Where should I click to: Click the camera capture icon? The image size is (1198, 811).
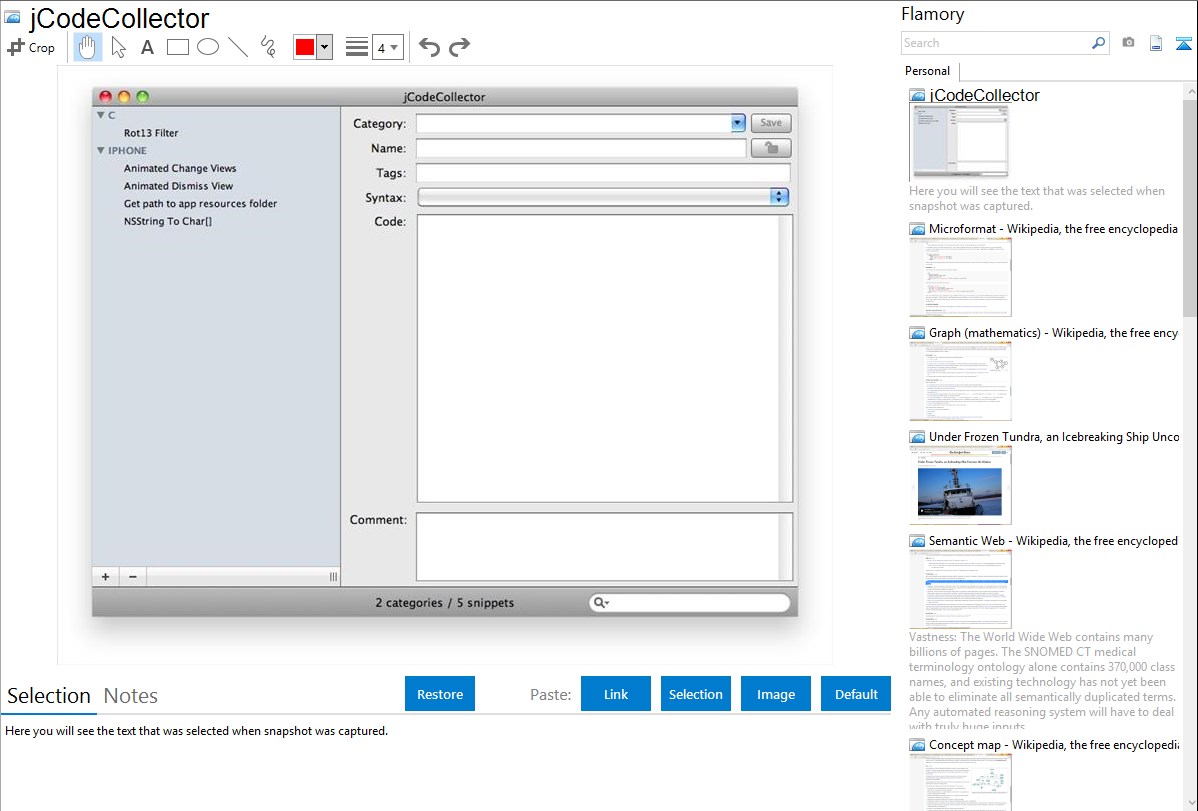1128,43
